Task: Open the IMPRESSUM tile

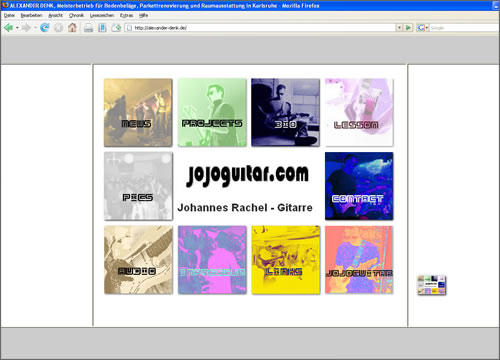Action: pyautogui.click(x=212, y=260)
